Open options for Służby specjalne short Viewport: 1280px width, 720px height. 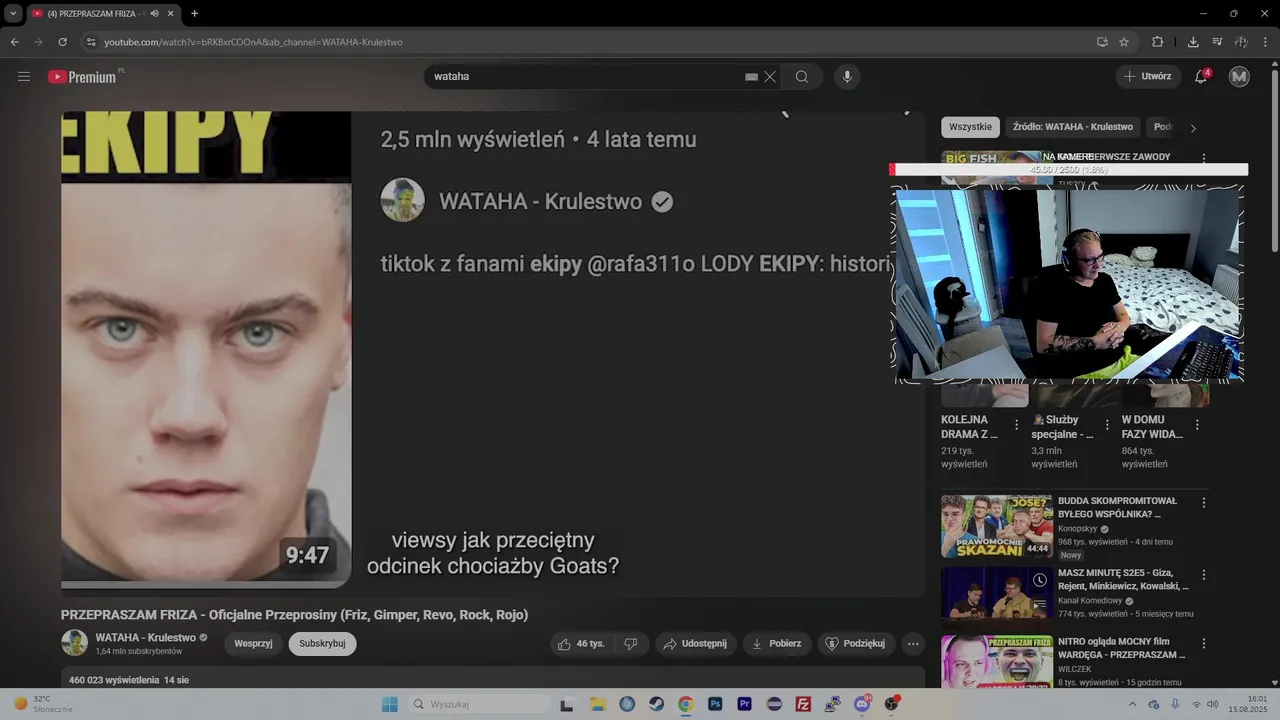[x=1107, y=425]
